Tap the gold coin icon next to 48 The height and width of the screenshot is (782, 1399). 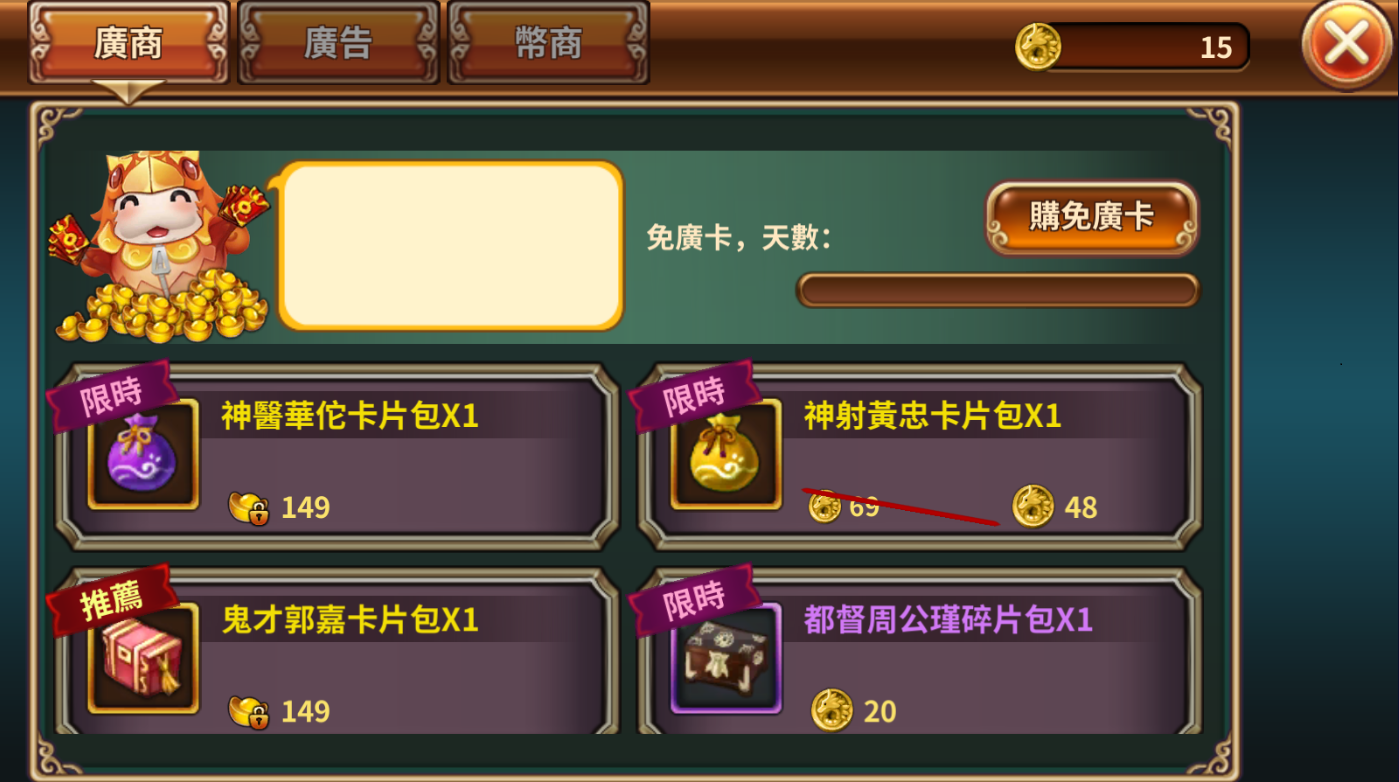tap(1033, 506)
